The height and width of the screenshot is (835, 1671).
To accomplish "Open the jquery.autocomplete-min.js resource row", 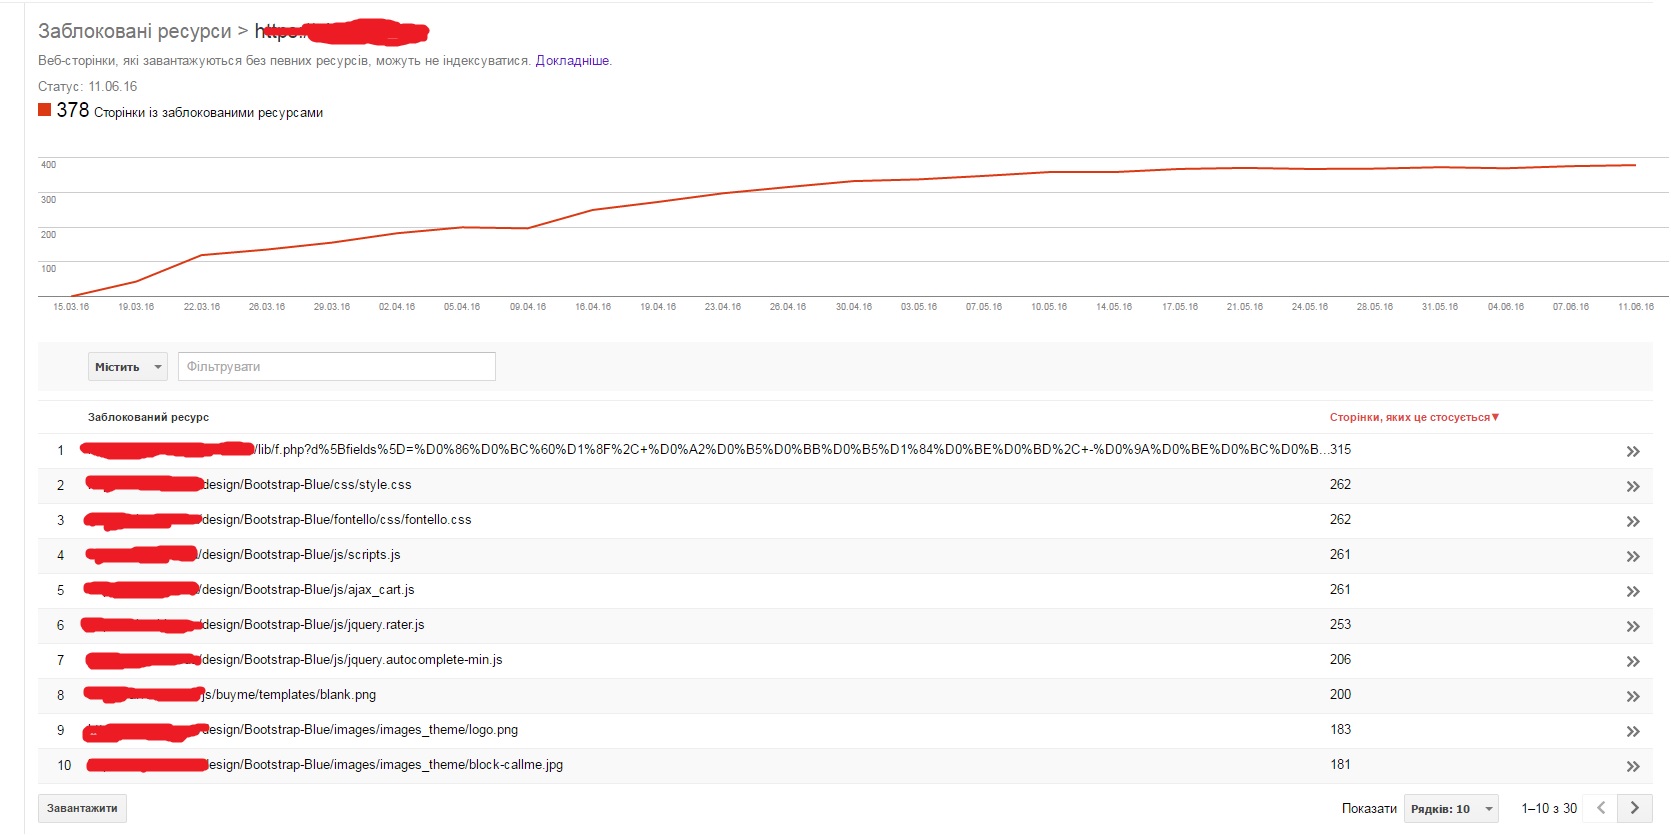I will 352,660.
